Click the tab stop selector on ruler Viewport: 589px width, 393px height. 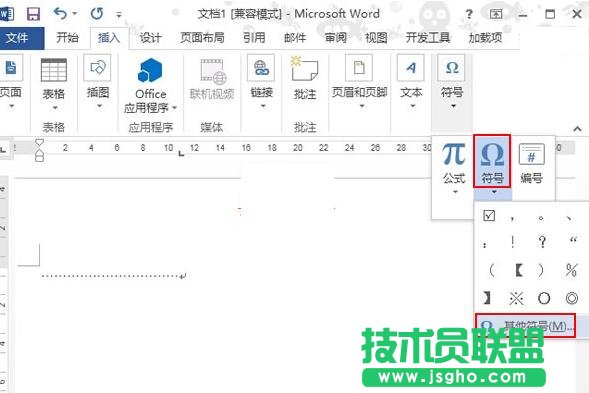click(3, 149)
